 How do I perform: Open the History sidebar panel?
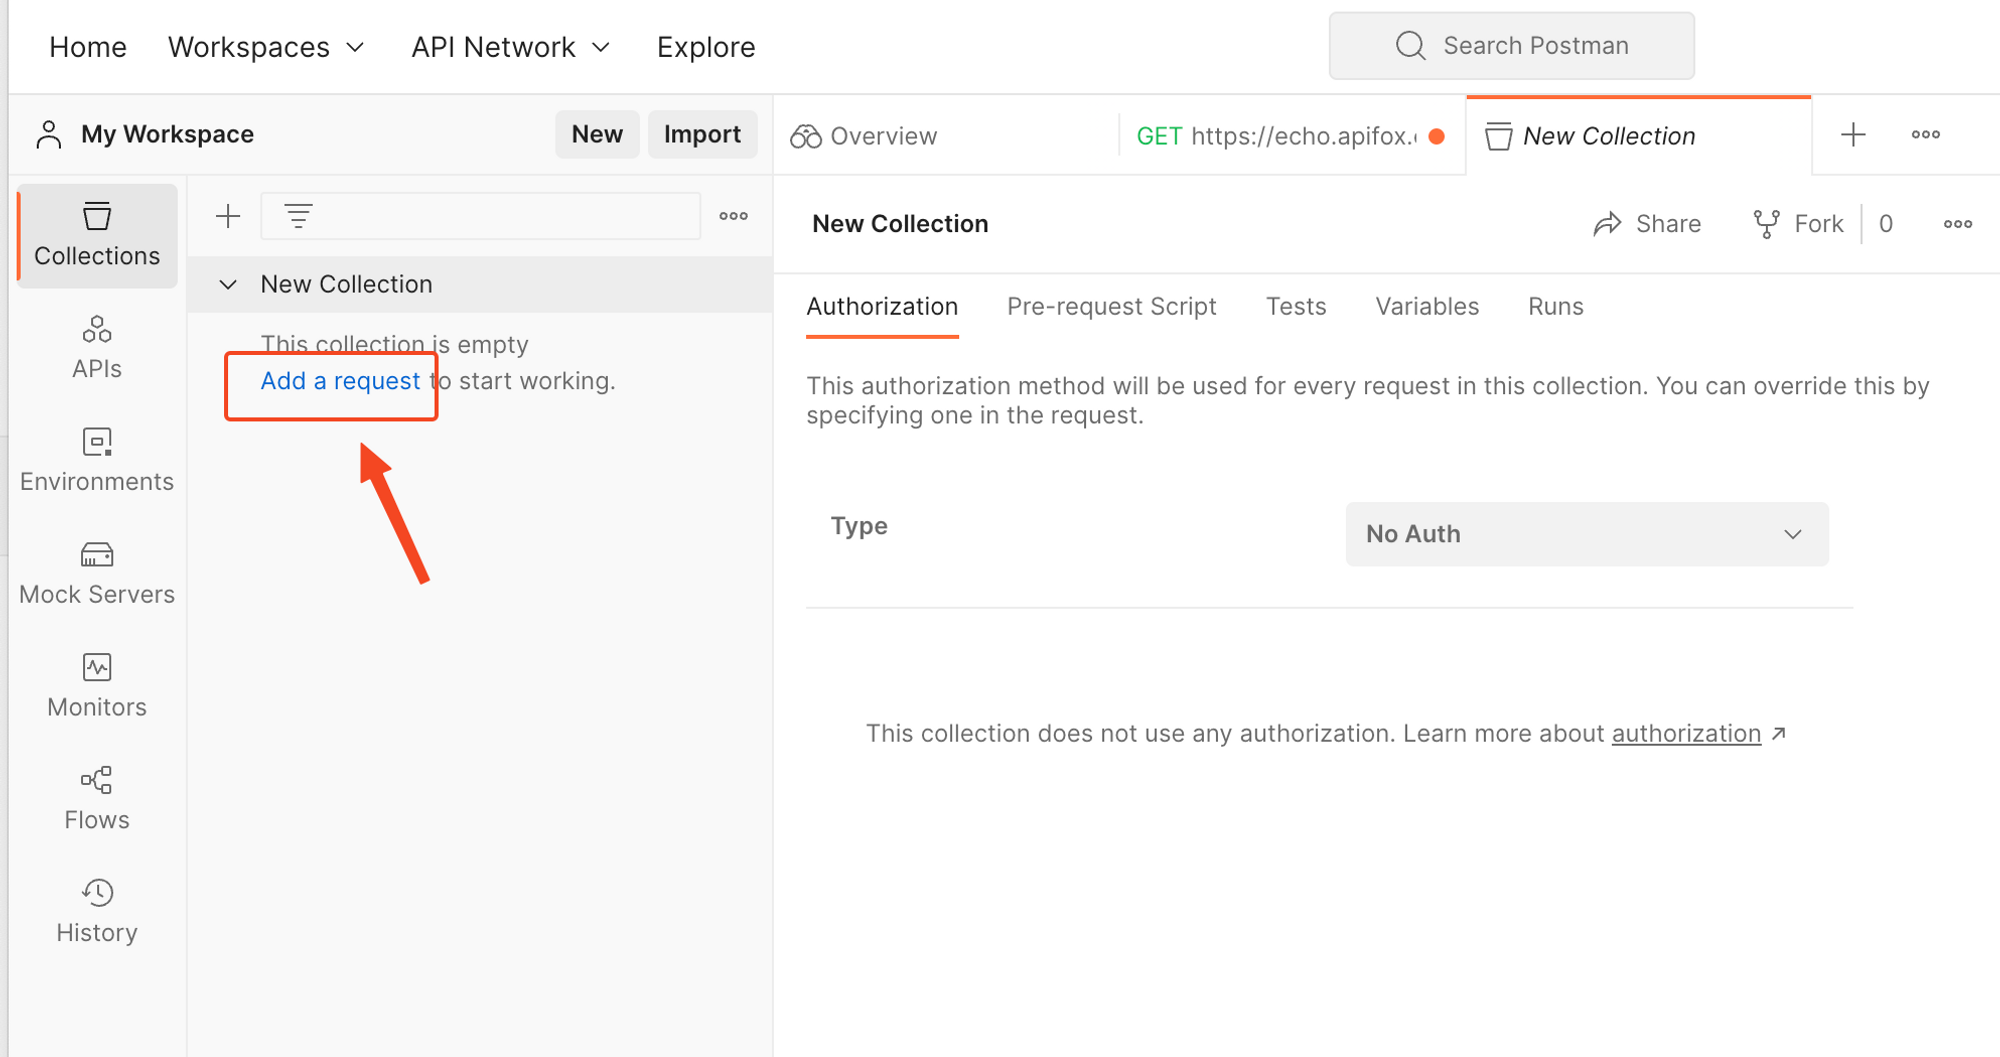[x=97, y=912]
